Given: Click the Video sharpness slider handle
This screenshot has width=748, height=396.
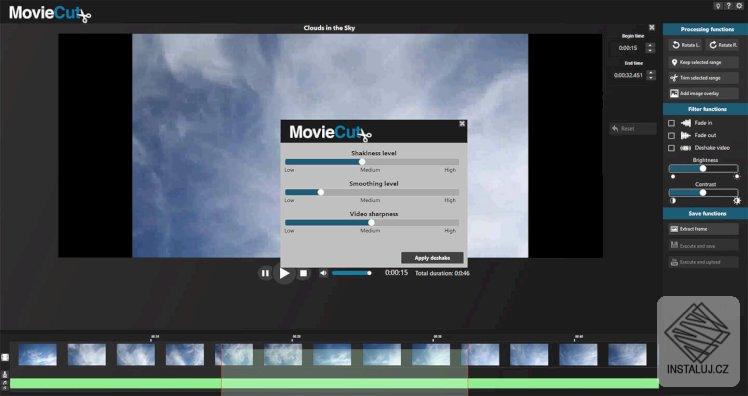Looking at the screenshot, I should click(371, 223).
